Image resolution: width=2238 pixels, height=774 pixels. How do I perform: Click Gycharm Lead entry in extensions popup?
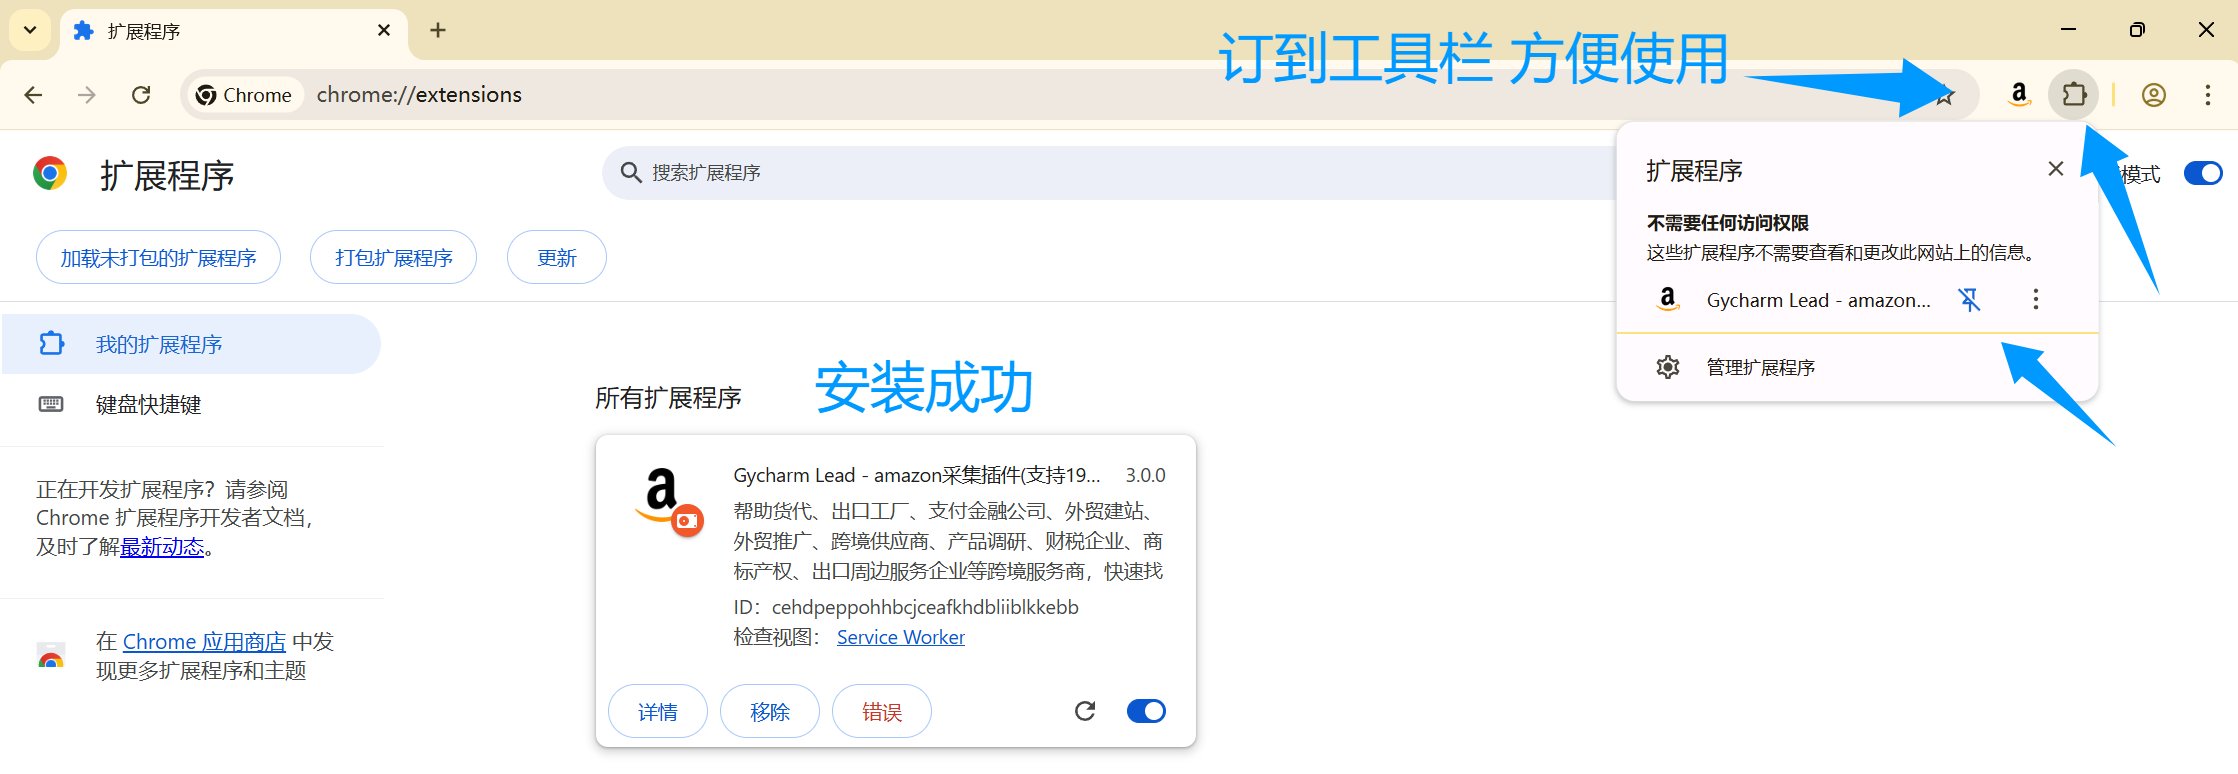[x=1818, y=300]
